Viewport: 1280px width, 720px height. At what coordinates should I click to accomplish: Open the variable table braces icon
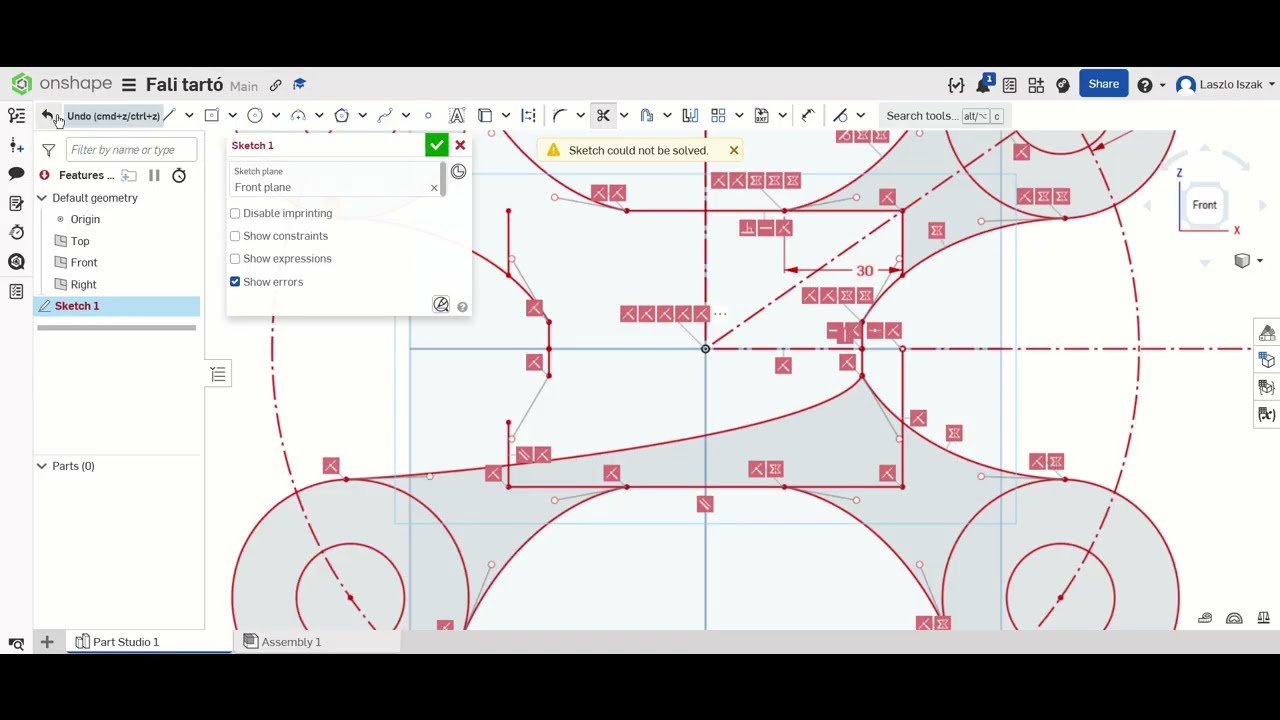click(x=956, y=85)
